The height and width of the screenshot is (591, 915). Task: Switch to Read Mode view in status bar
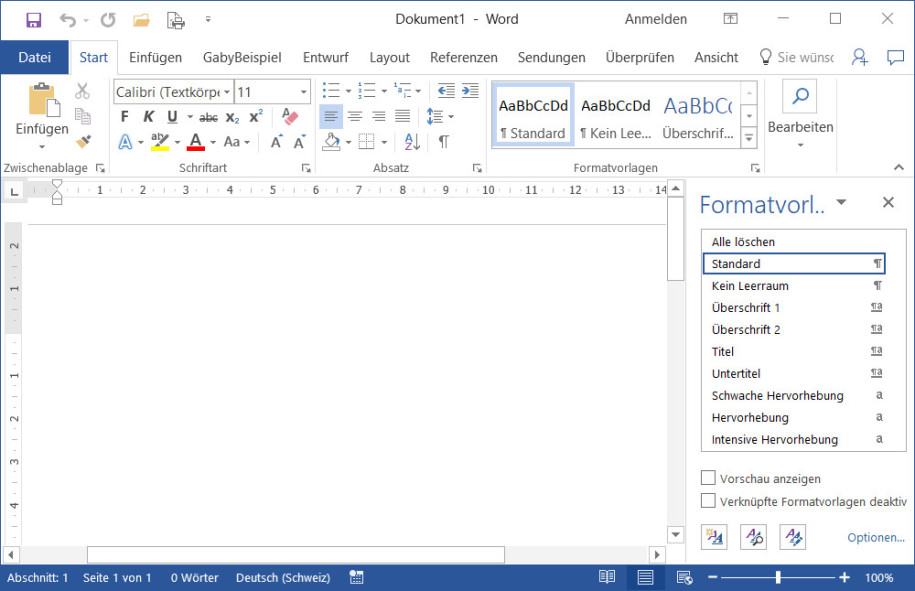click(x=607, y=578)
